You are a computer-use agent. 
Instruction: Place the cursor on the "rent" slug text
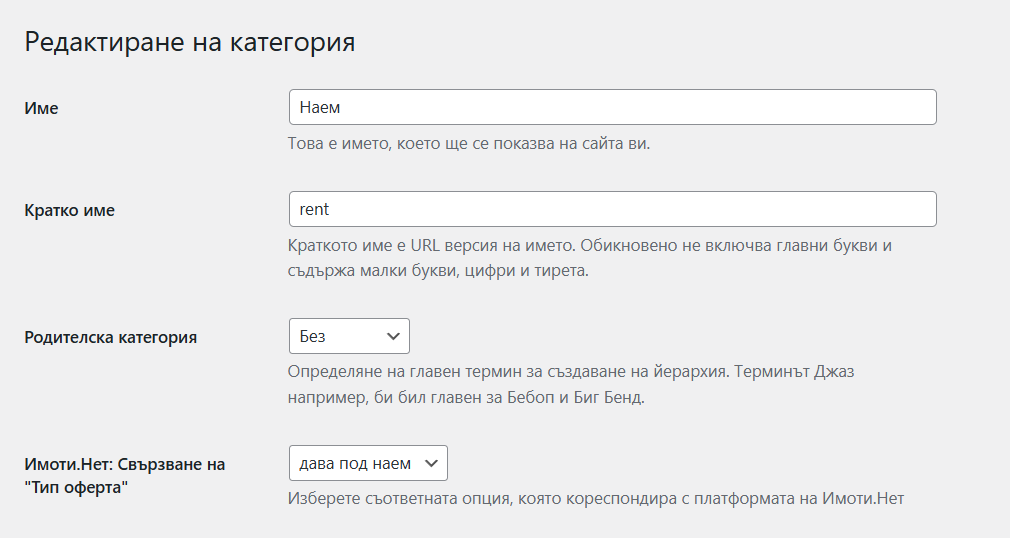(314, 210)
